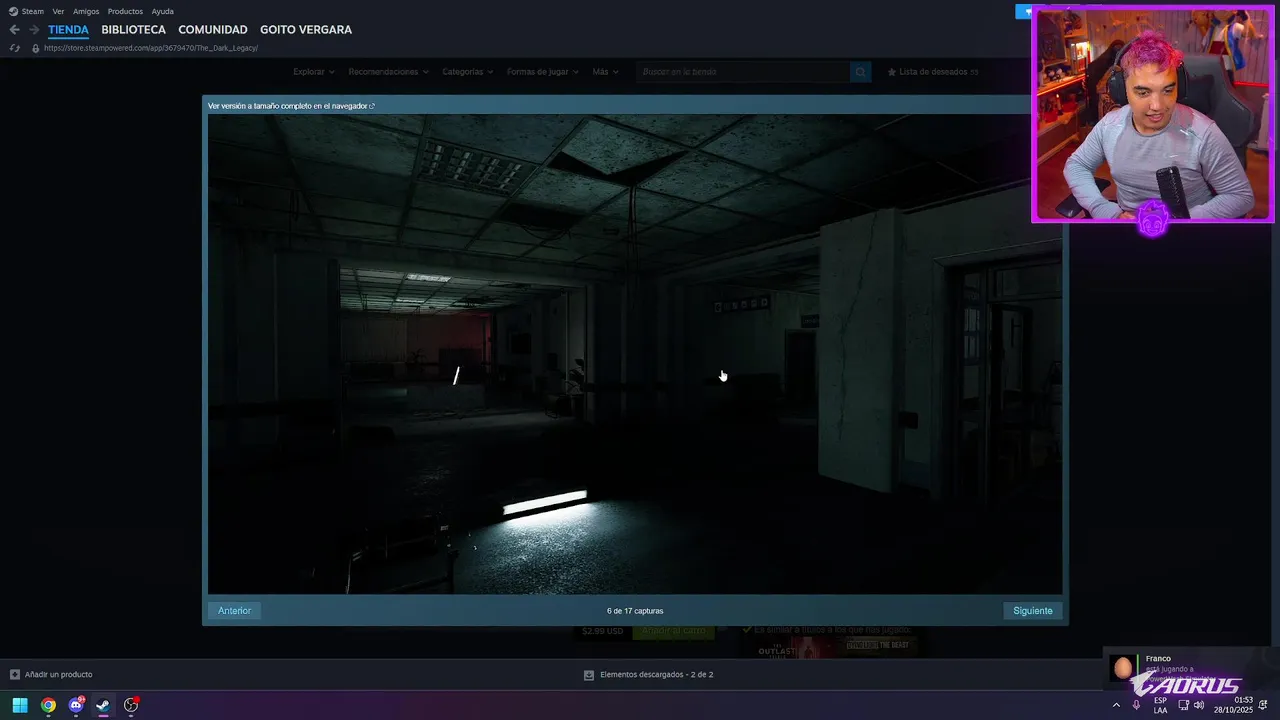Show hidden system tray icons chevron
Image resolution: width=1280 pixels, height=720 pixels.
click(x=1116, y=705)
